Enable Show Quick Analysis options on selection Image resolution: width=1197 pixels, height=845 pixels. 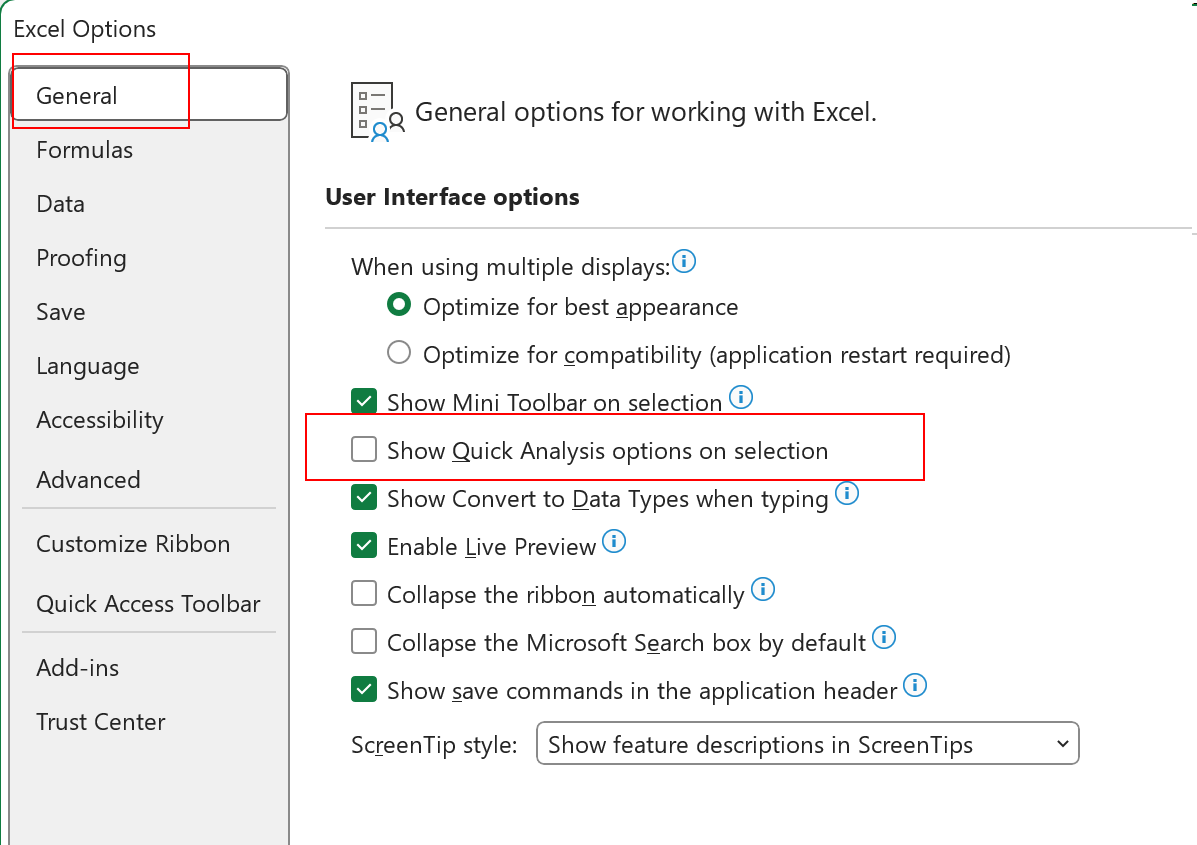tap(364, 450)
